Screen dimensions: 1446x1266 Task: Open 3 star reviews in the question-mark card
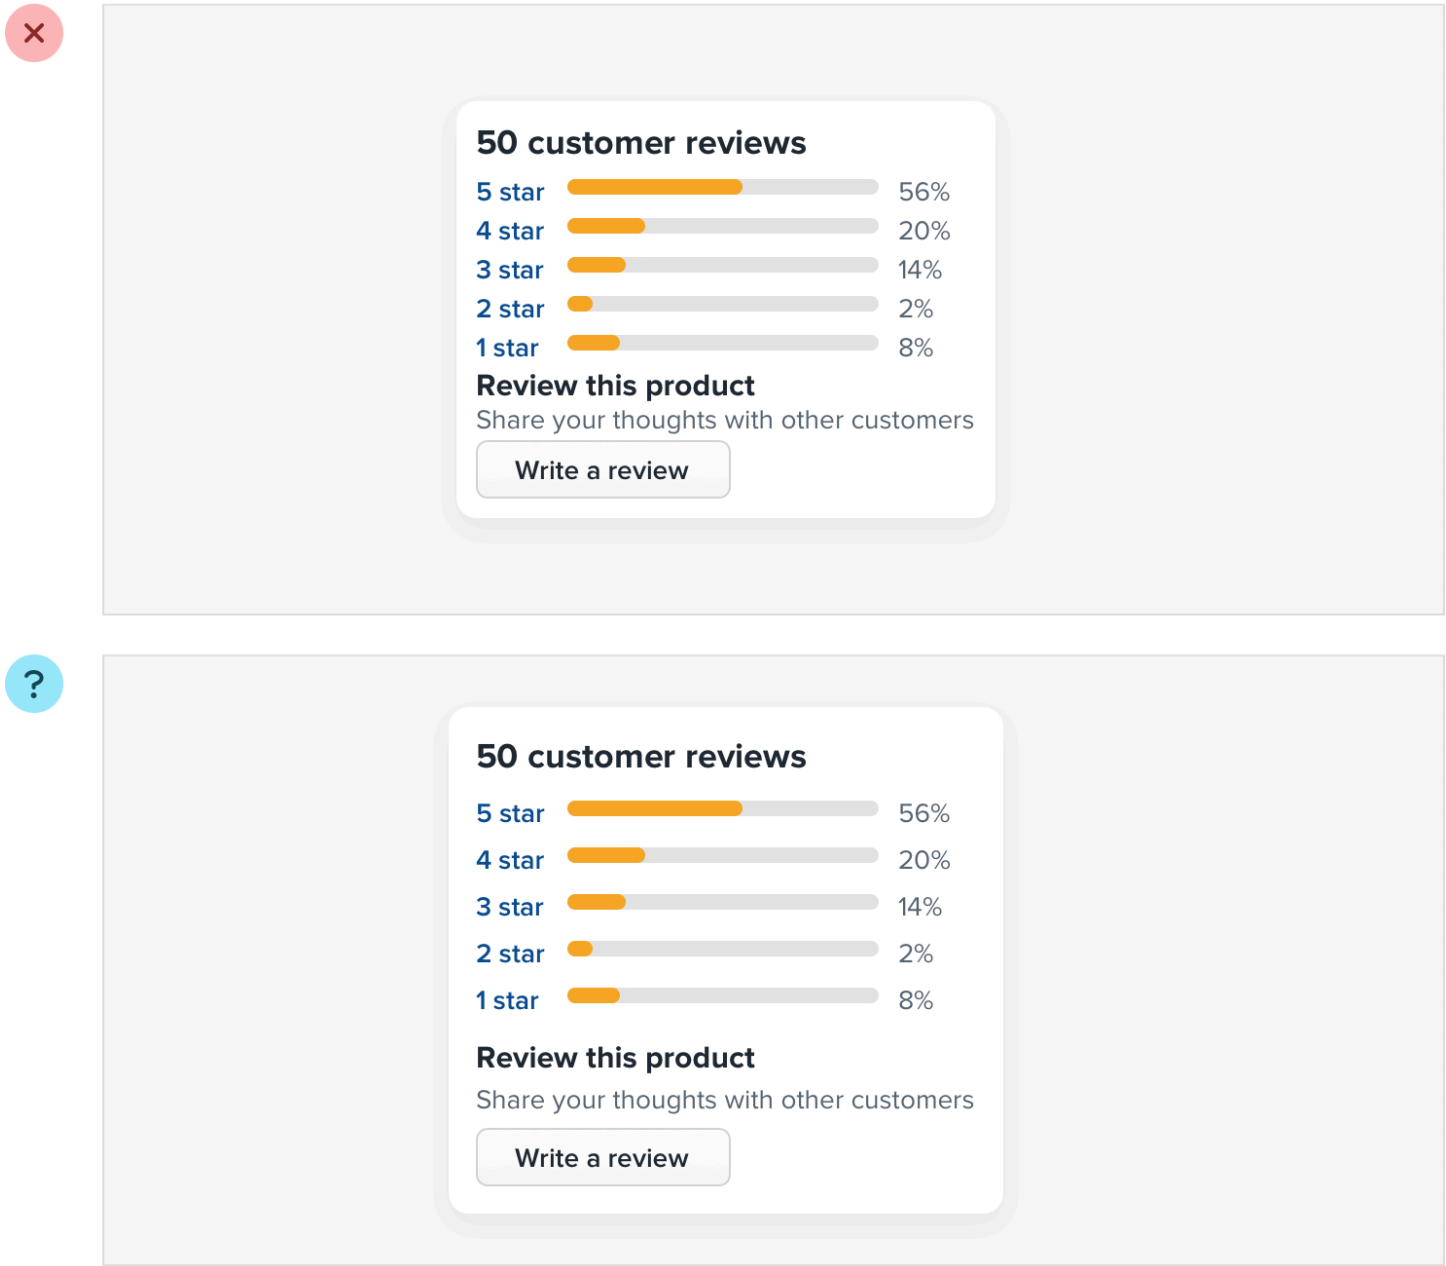(x=510, y=907)
